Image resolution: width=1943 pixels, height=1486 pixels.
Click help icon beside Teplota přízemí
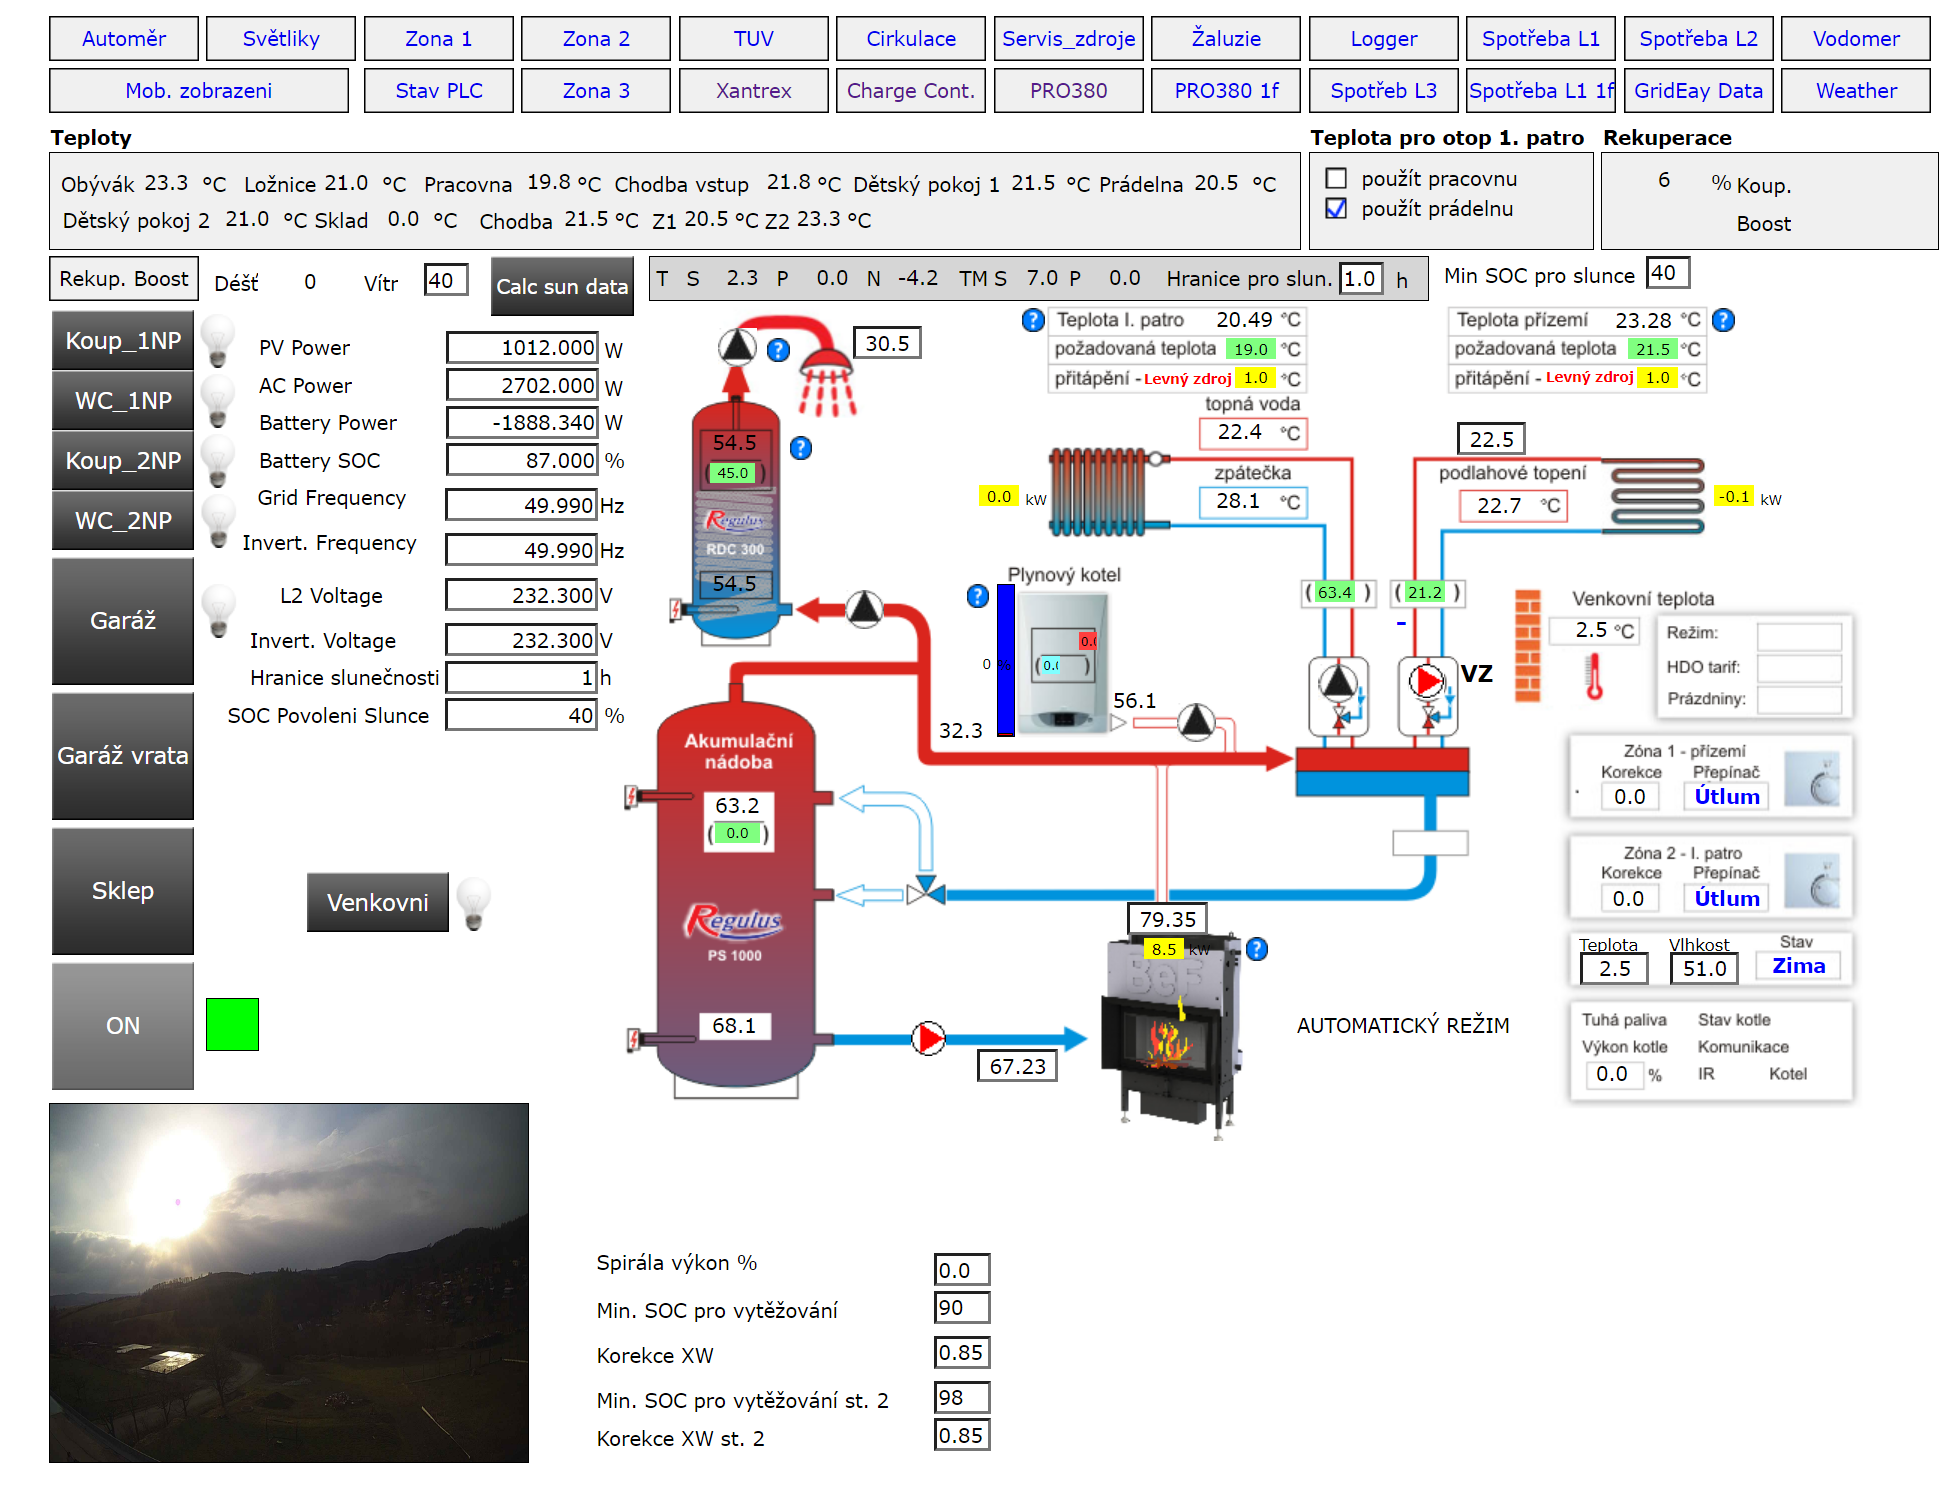[1723, 320]
